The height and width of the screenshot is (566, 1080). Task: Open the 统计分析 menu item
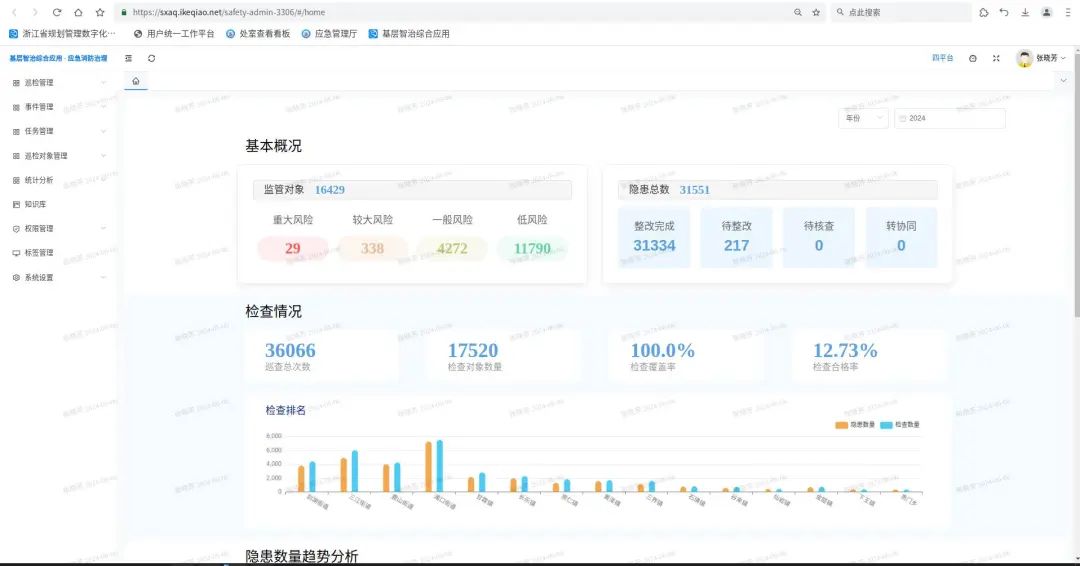click(x=39, y=180)
